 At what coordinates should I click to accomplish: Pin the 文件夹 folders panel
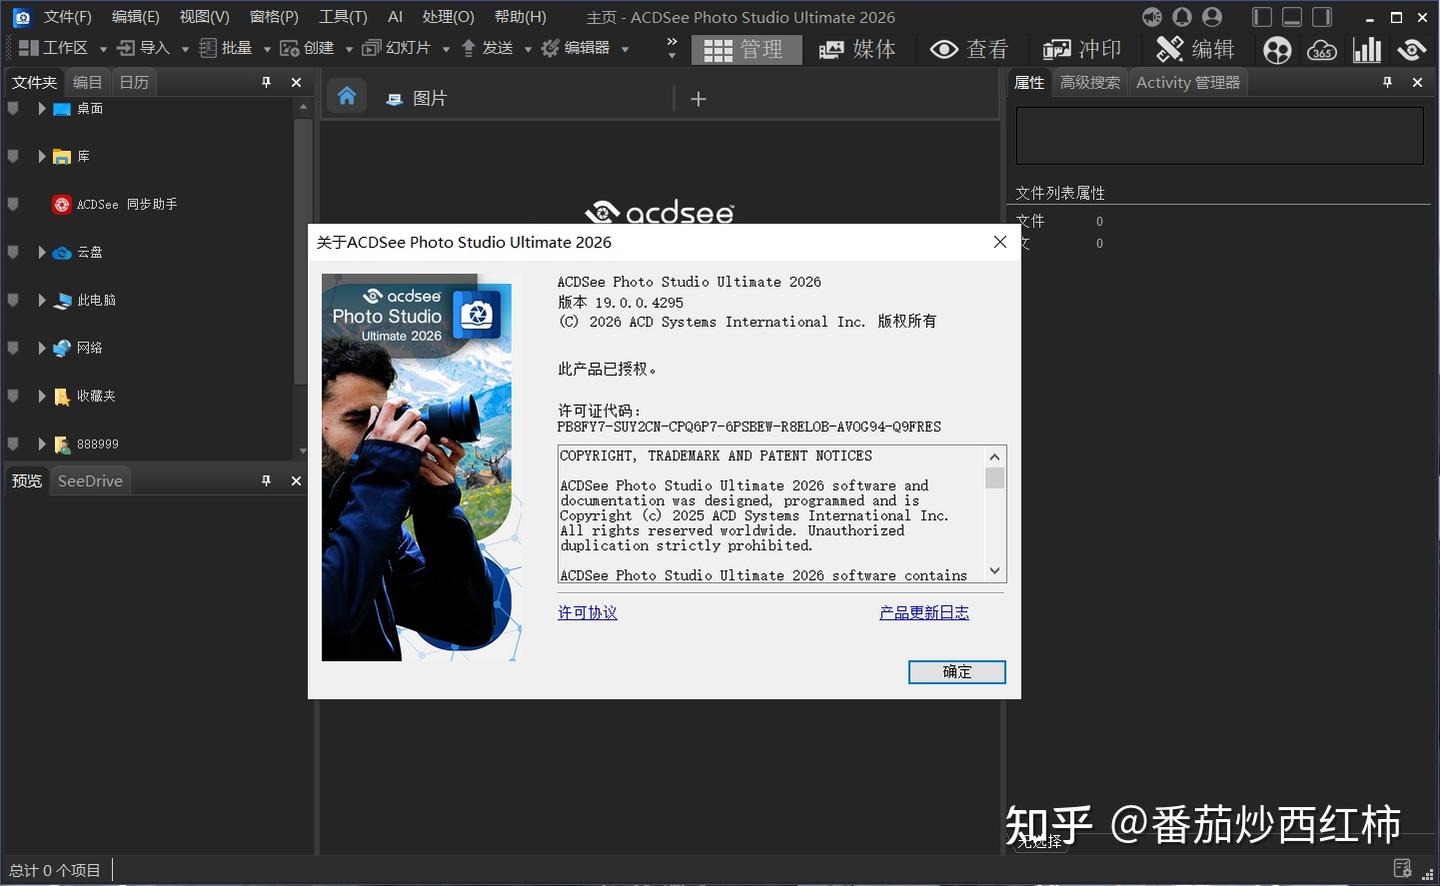pyautogui.click(x=266, y=82)
